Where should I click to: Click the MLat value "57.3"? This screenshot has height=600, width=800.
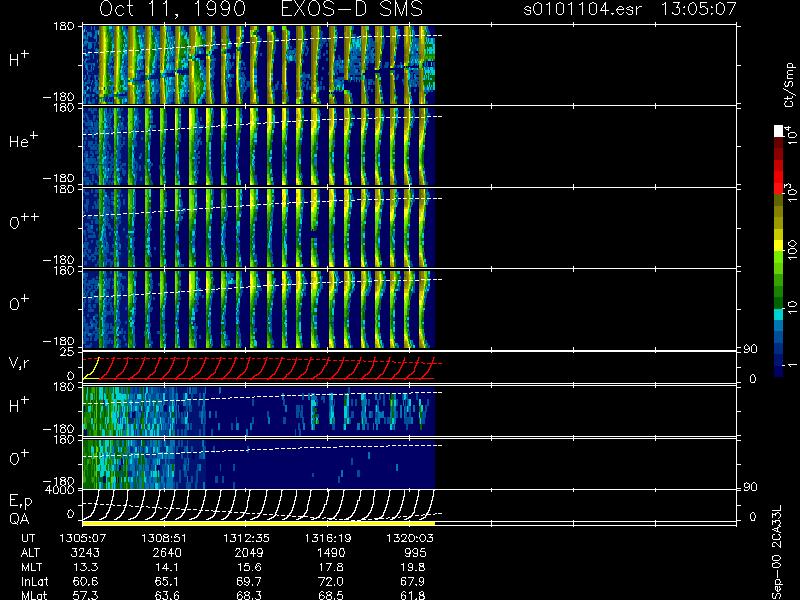pyautogui.click(x=85, y=595)
